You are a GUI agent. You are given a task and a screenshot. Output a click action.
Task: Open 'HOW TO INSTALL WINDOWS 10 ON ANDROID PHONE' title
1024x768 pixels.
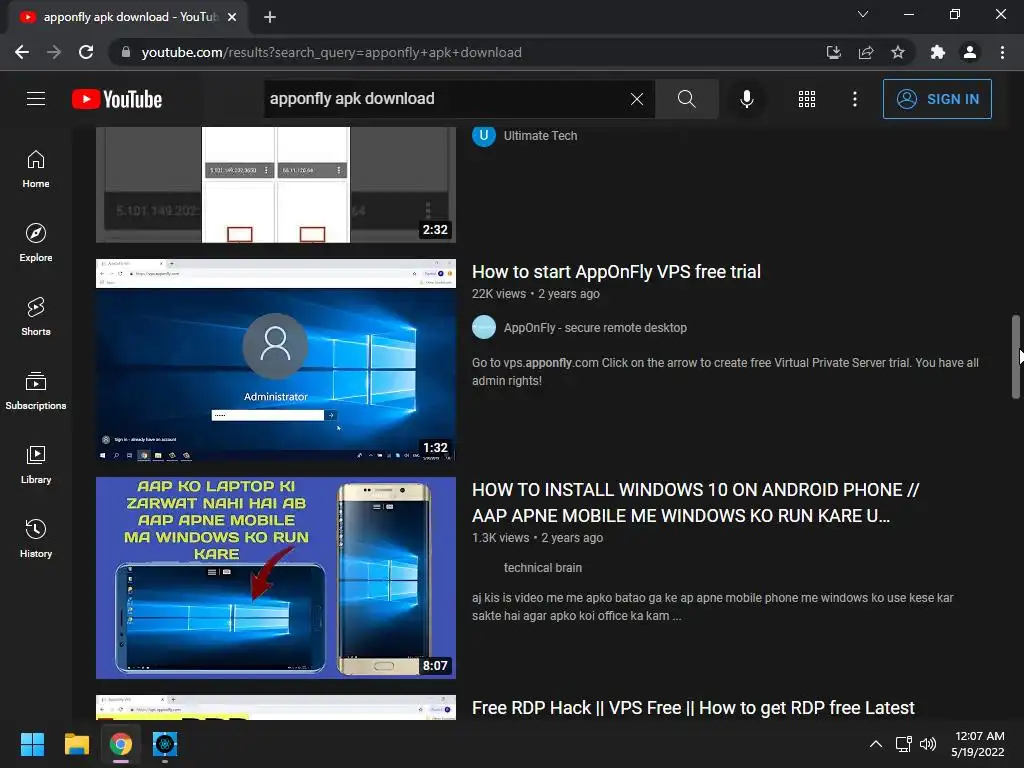[x=696, y=503]
